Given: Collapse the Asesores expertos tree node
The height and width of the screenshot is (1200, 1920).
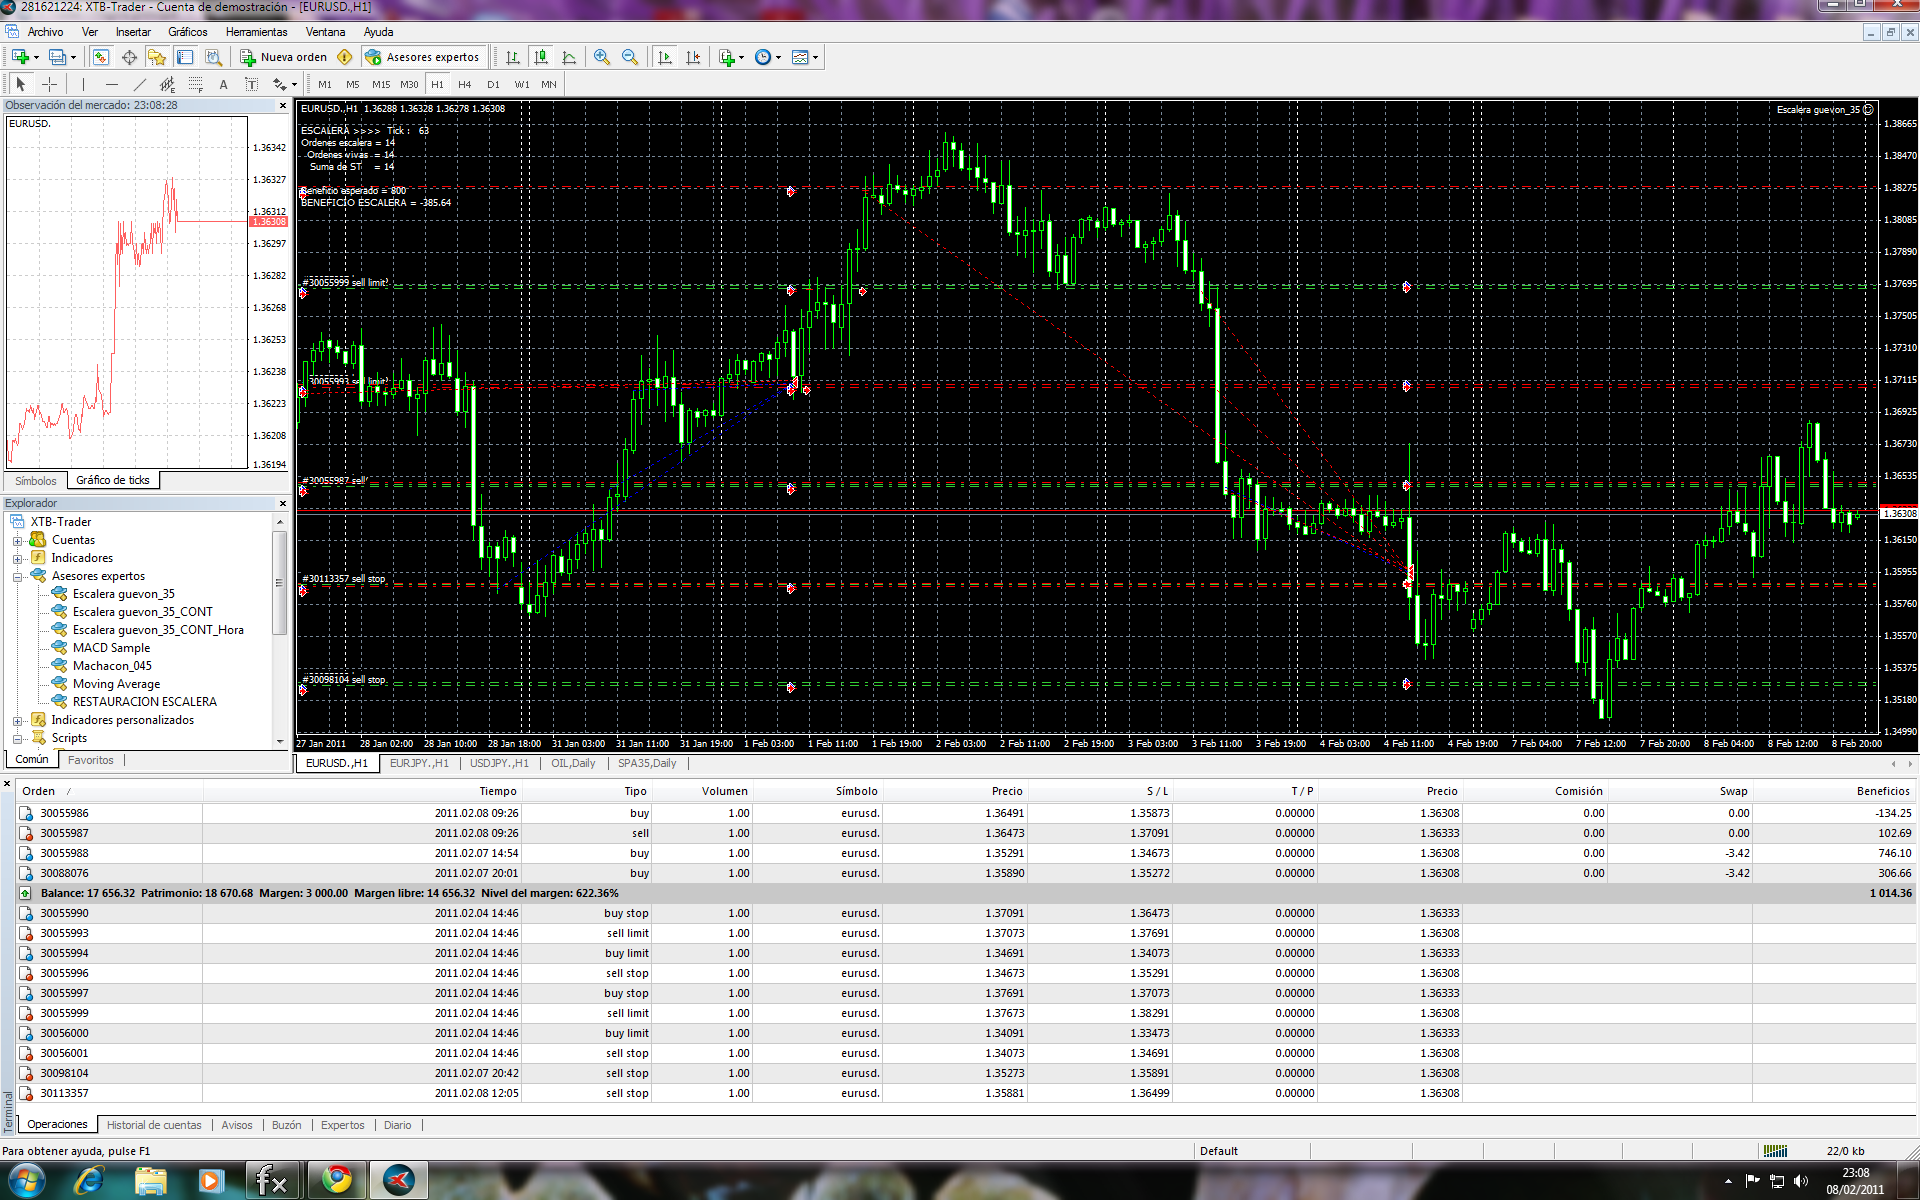Looking at the screenshot, I should pos(17,576).
